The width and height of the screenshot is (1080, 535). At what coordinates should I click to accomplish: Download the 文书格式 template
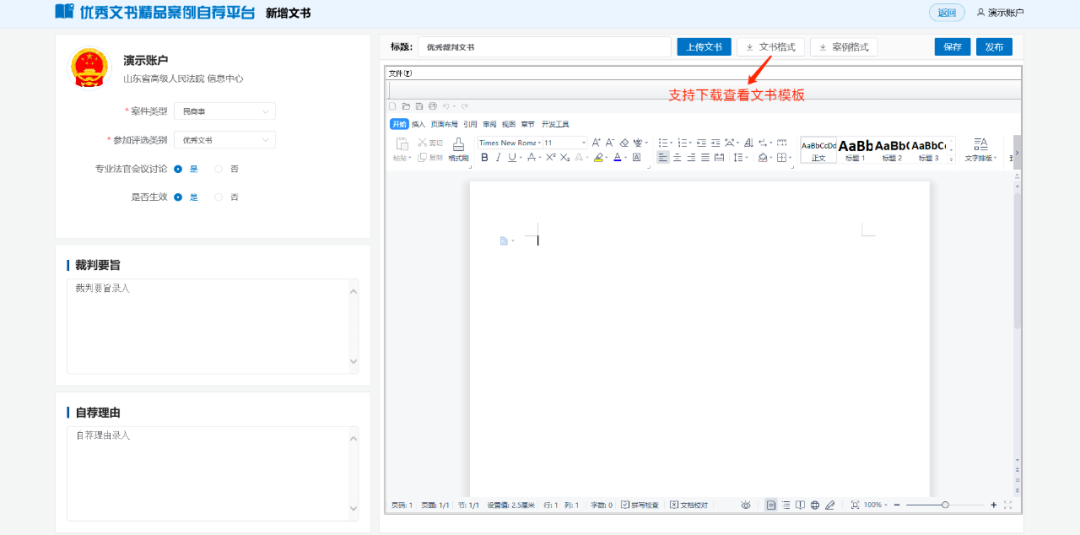tap(771, 47)
